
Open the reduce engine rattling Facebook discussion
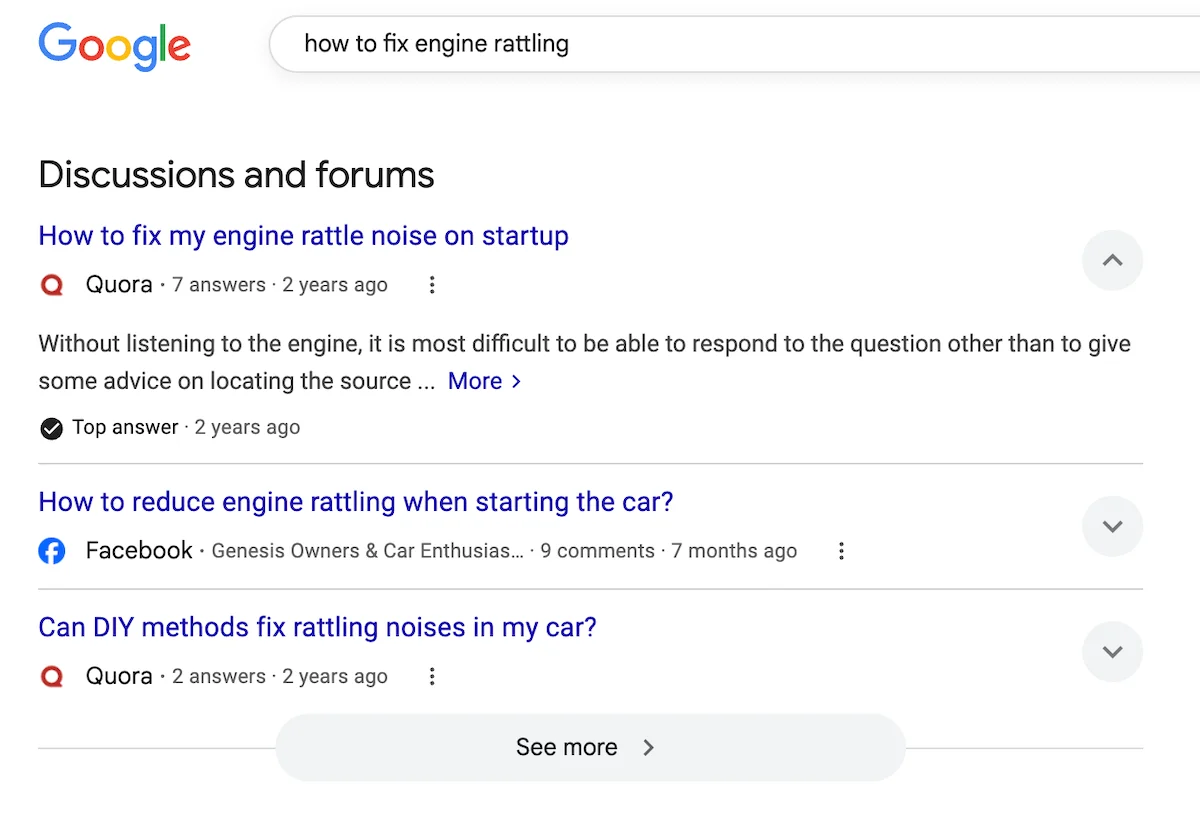tap(355, 502)
